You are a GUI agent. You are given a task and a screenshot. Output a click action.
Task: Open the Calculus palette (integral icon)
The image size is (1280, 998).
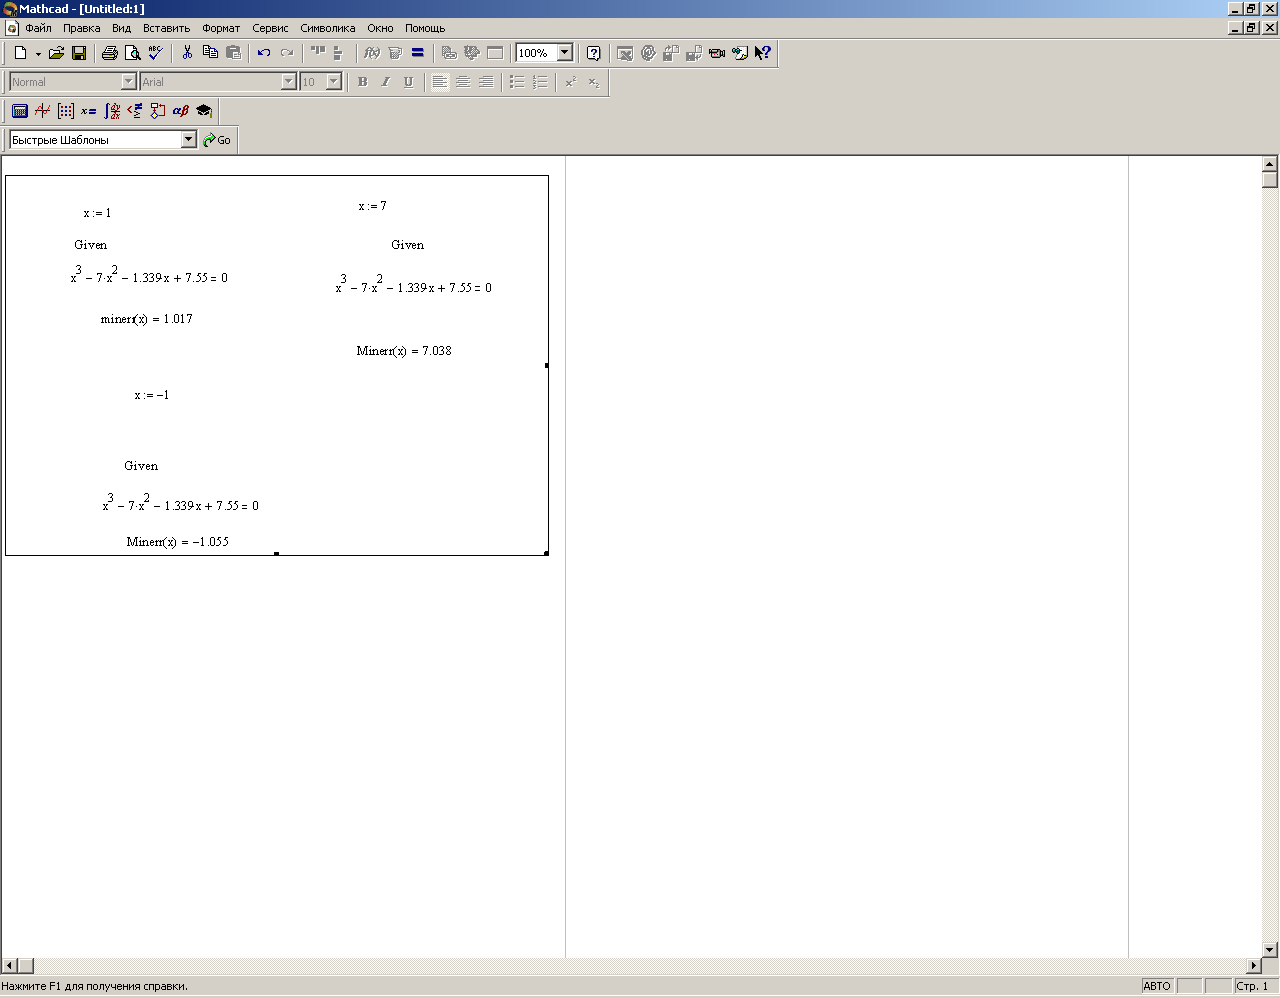point(112,111)
